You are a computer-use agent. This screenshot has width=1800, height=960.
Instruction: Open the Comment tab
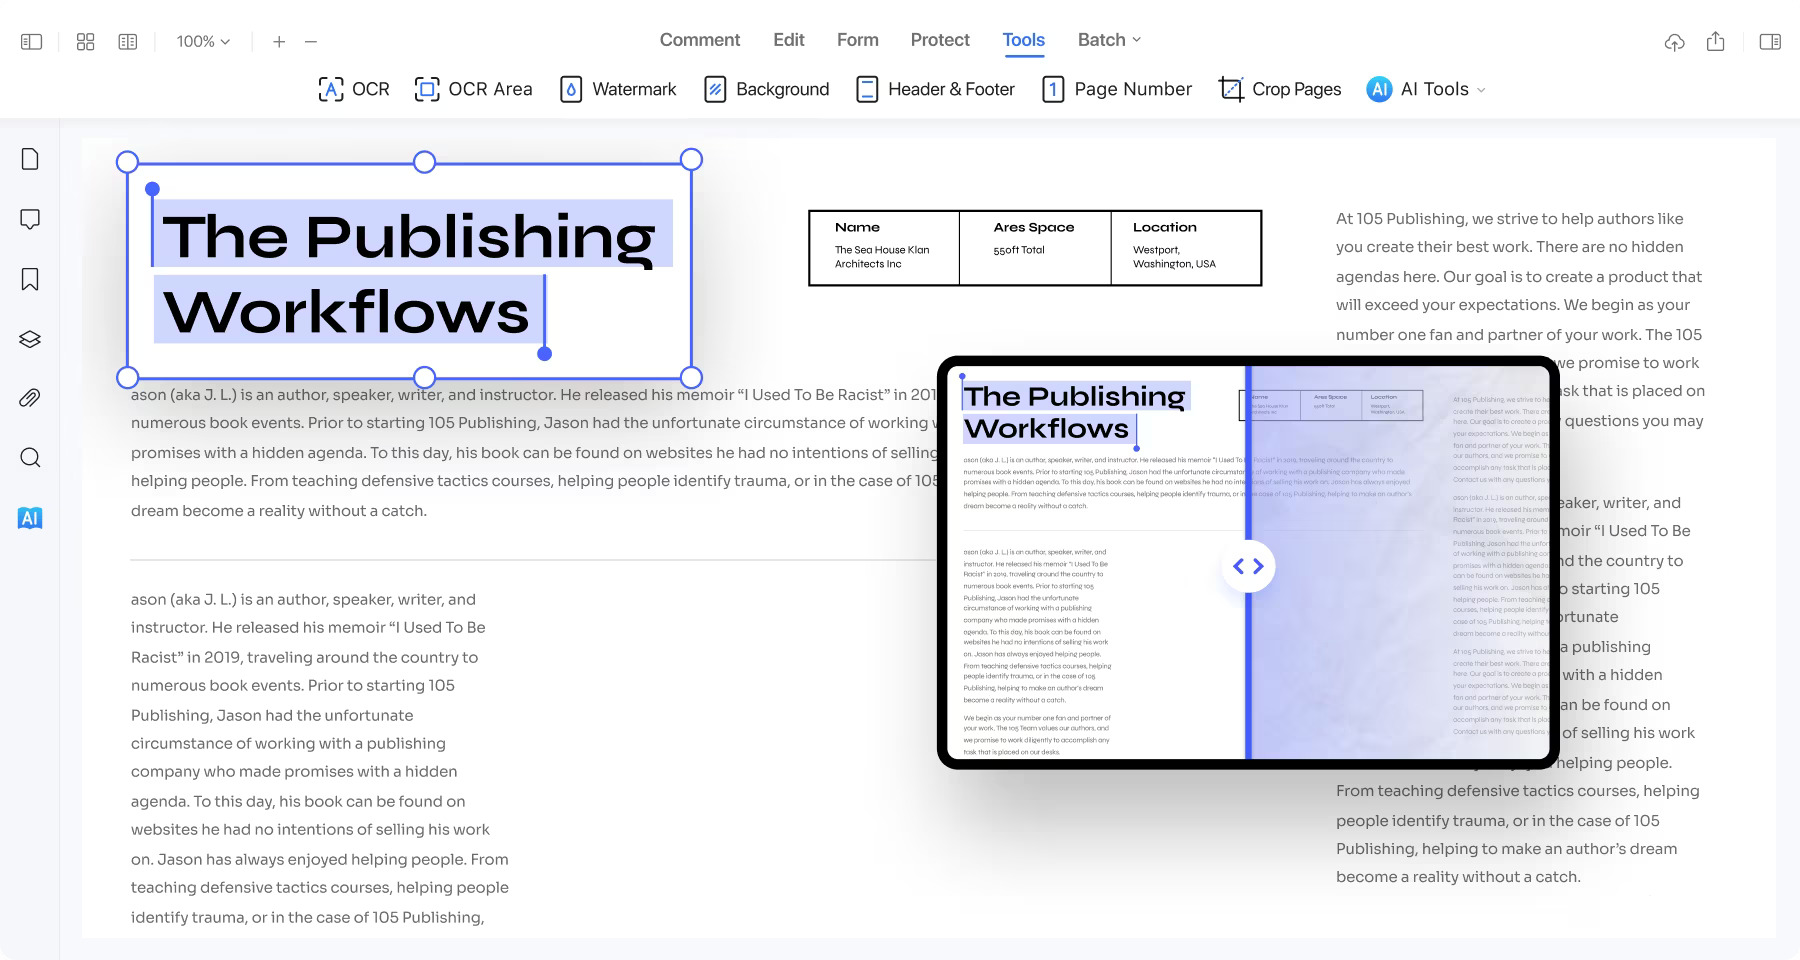[x=700, y=40]
